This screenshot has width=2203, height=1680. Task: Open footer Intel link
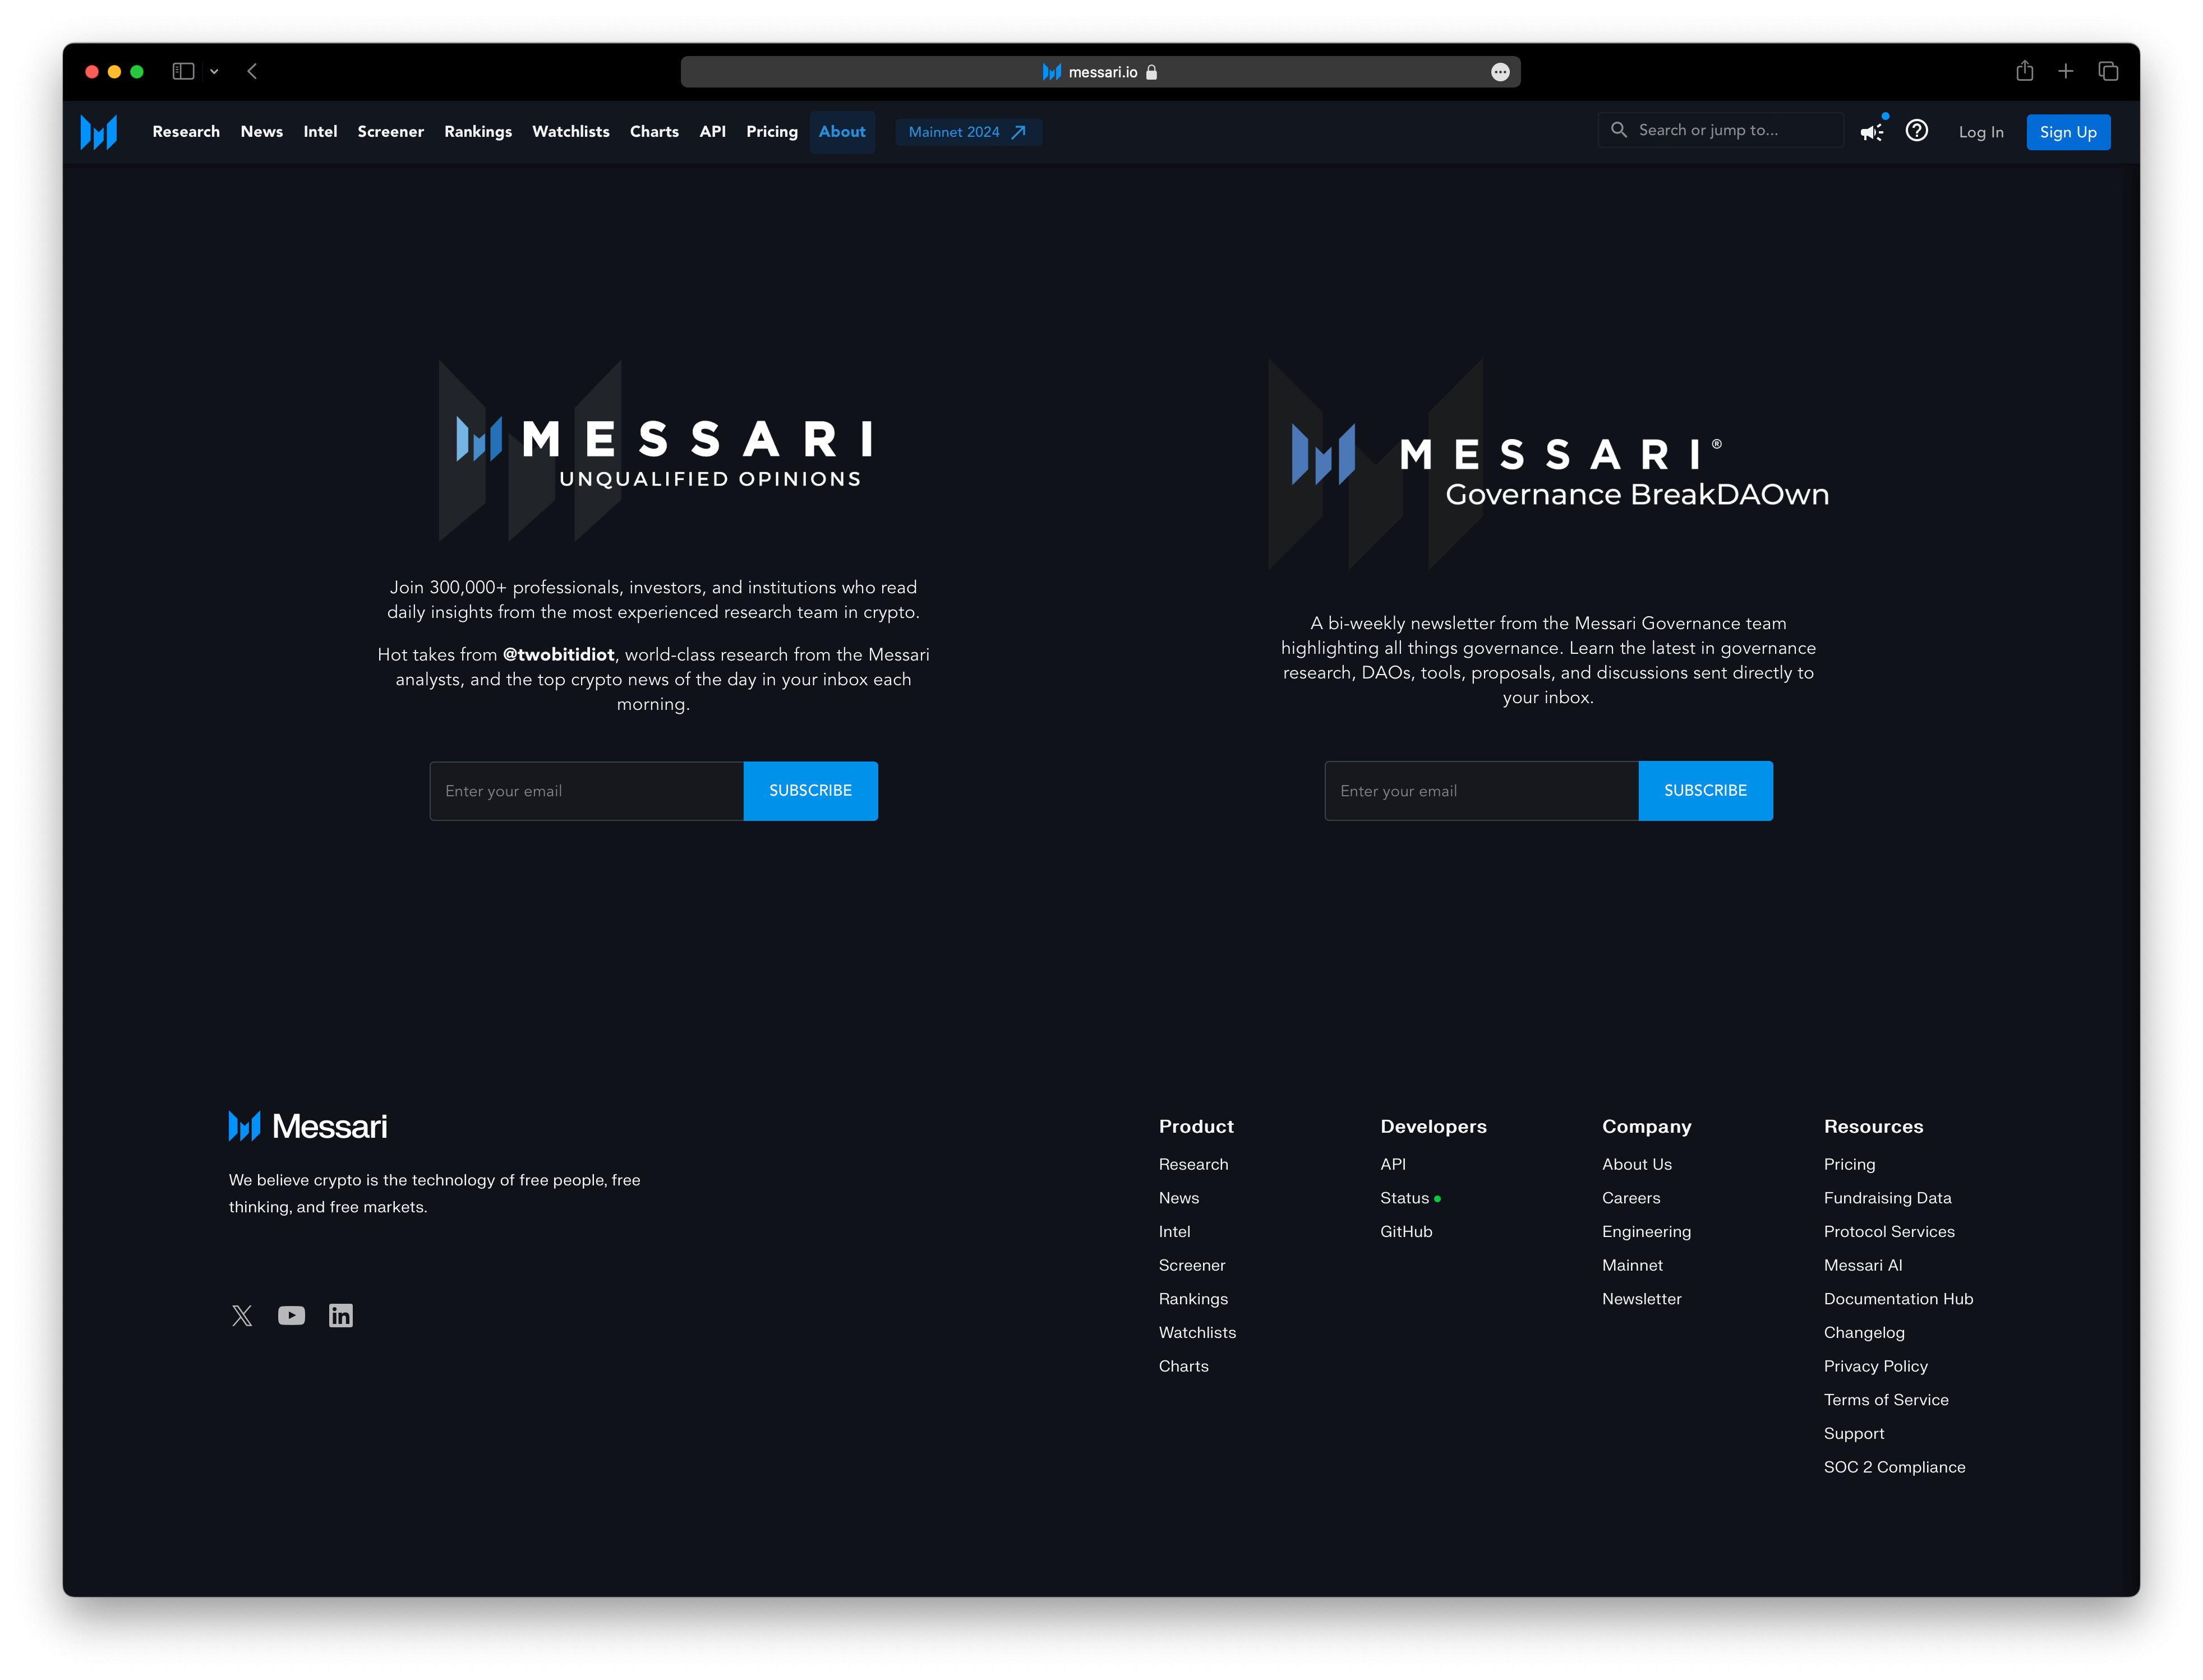coord(1175,1232)
